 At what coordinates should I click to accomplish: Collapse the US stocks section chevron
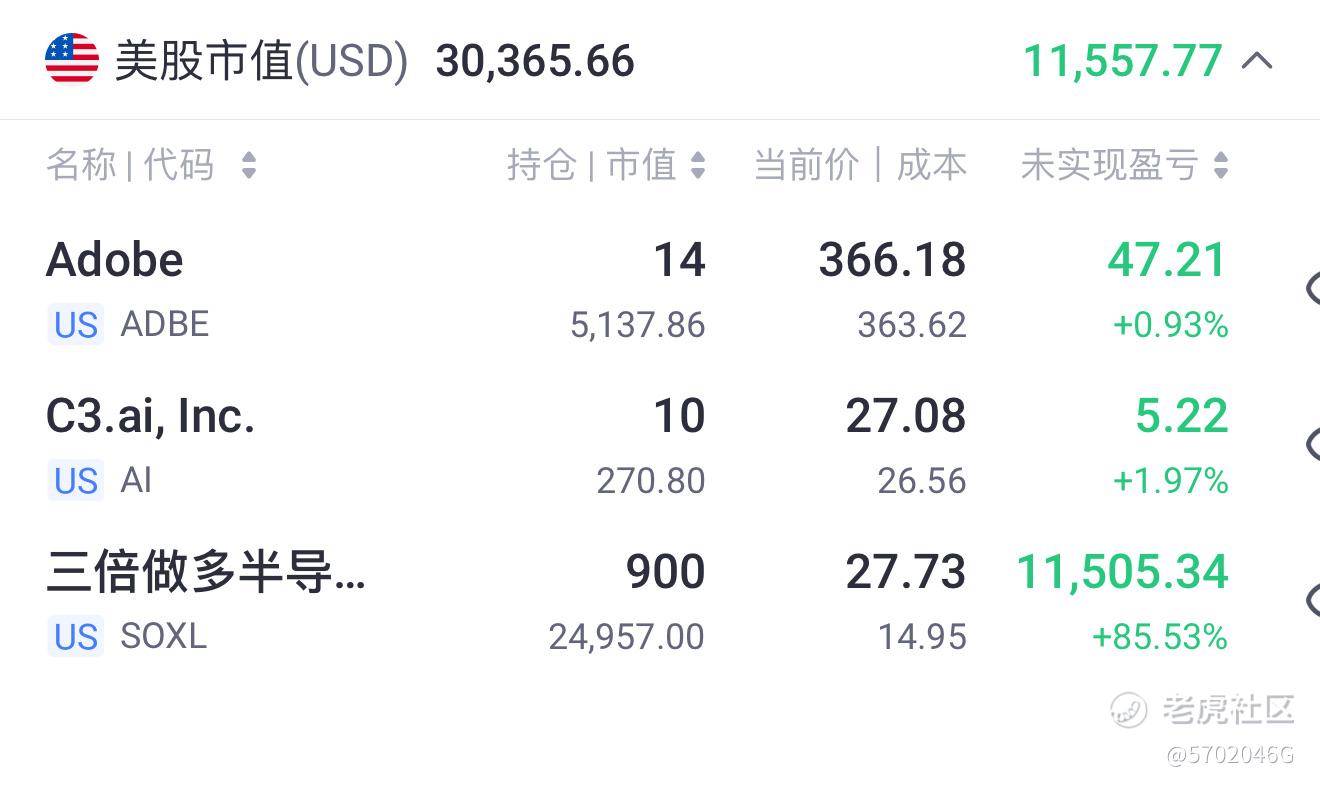pyautogui.click(x=1257, y=61)
